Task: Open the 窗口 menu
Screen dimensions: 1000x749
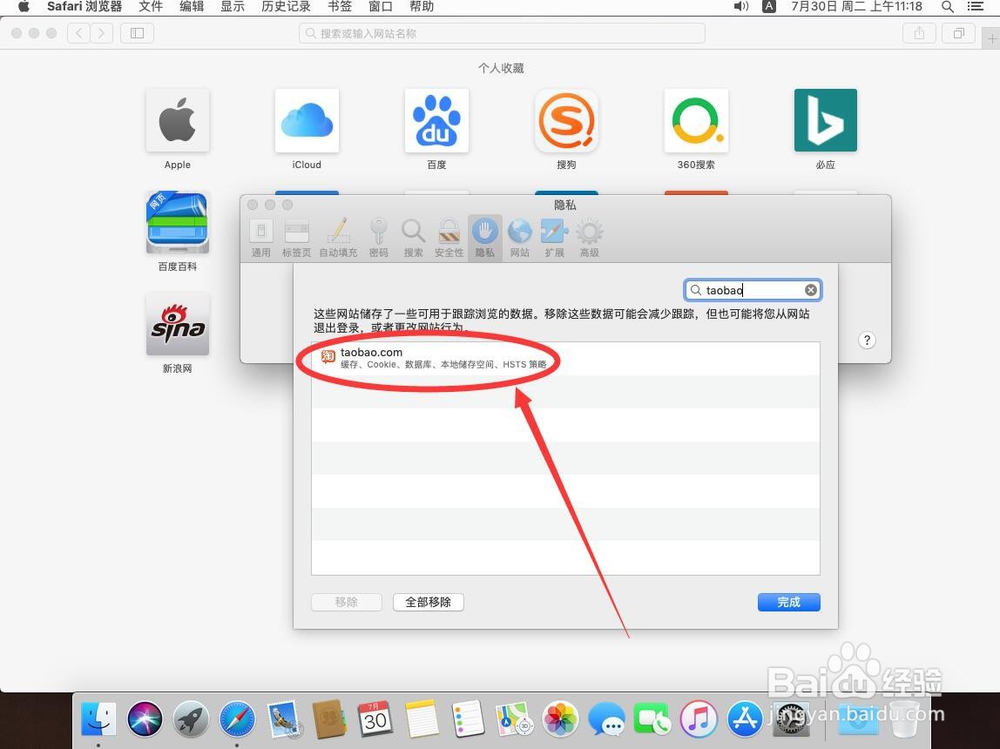Action: coord(380,7)
